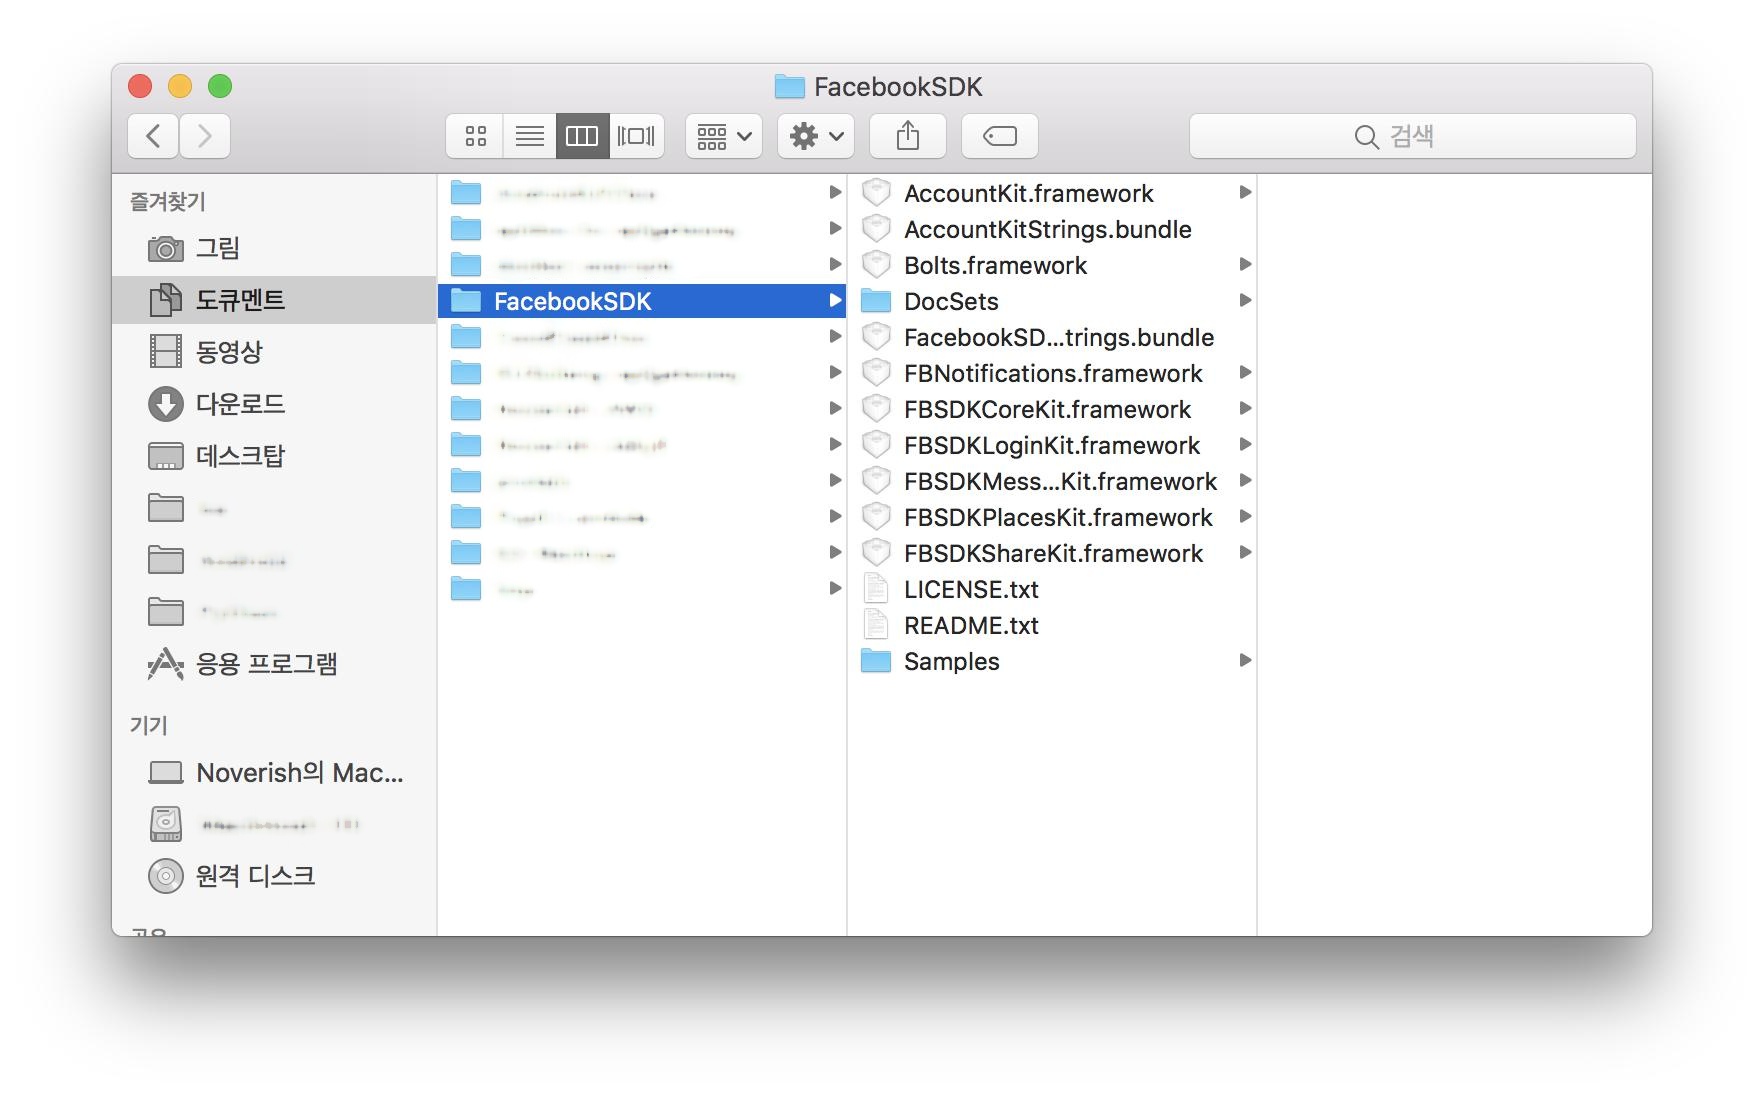Open the item arrangement dropdown
Image resolution: width=1764 pixels, height=1096 pixels.
tap(723, 136)
